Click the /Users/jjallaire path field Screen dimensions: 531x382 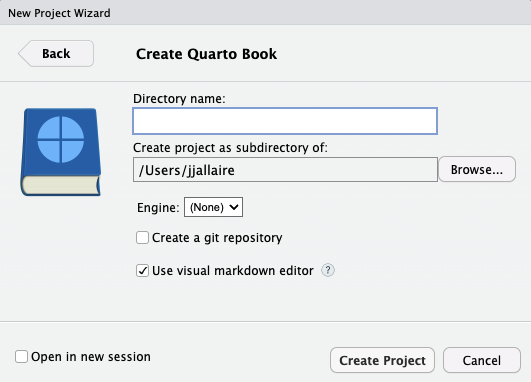285,170
